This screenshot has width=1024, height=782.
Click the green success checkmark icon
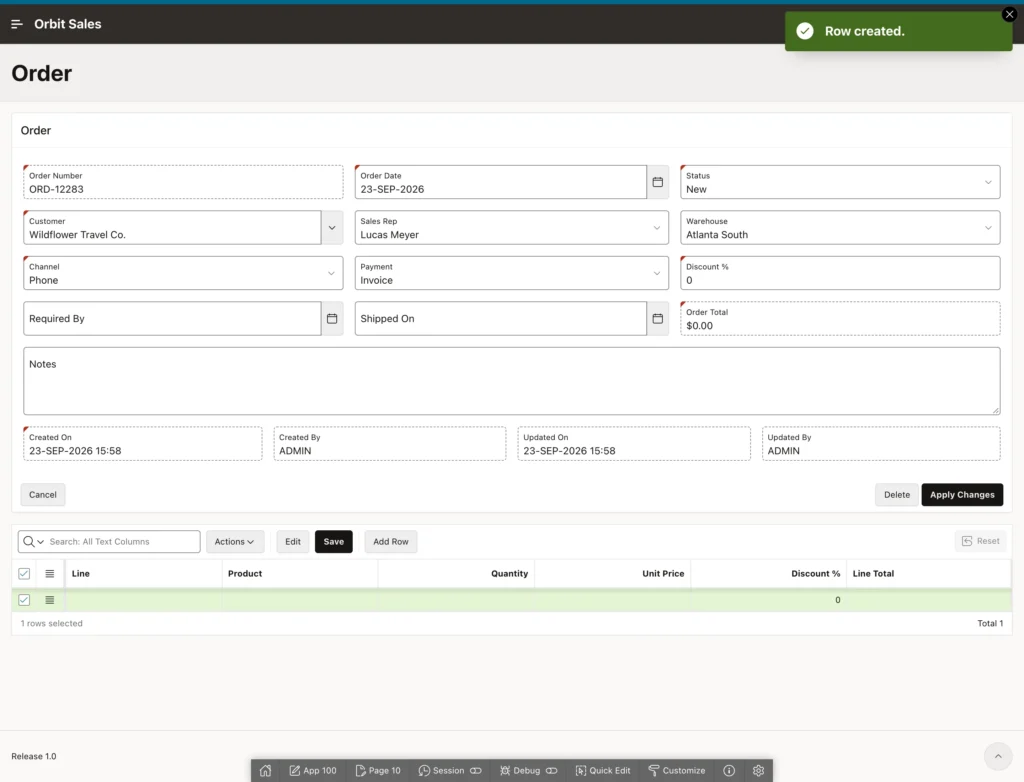pyautogui.click(x=805, y=31)
